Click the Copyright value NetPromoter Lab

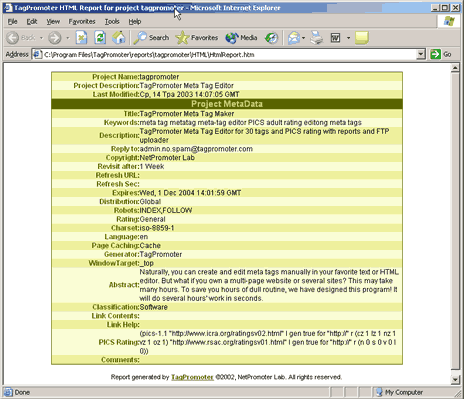pyautogui.click(x=167, y=157)
